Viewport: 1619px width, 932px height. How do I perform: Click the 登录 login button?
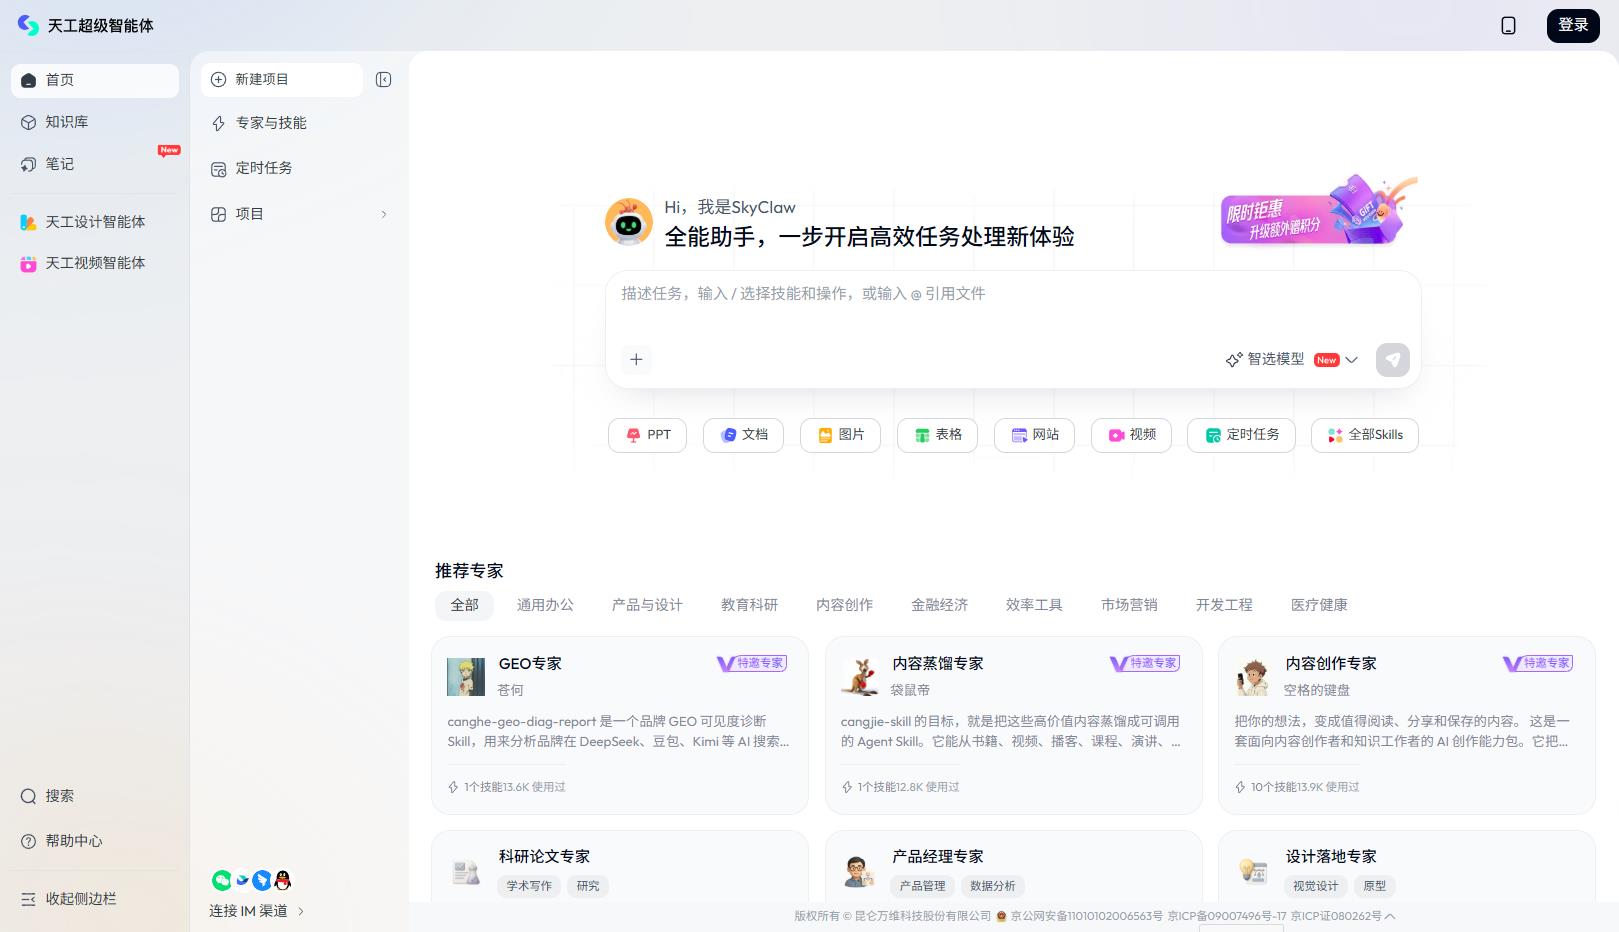tap(1573, 25)
